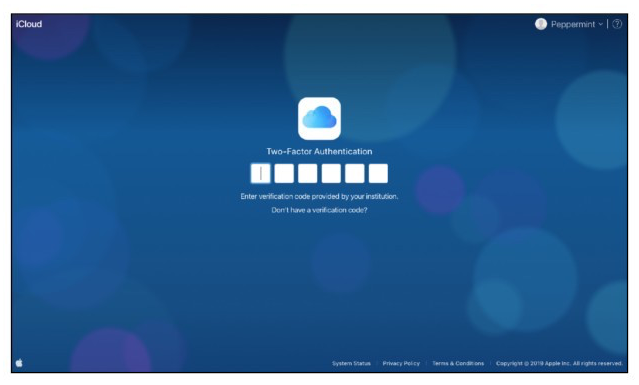Open the Terms & Conditions link
This screenshot has width=639, height=385.
458,363
